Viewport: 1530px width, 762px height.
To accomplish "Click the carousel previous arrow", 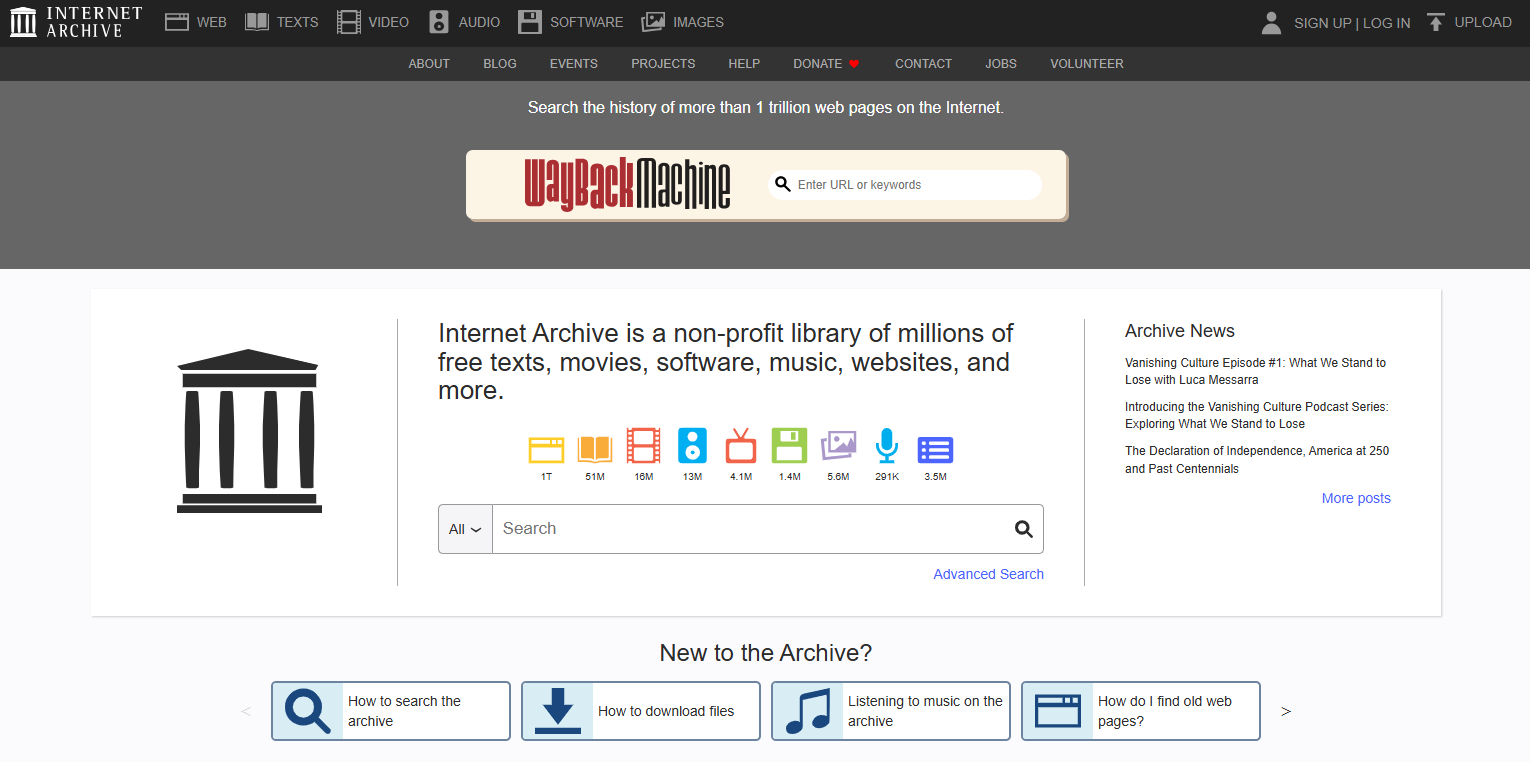I will point(246,712).
